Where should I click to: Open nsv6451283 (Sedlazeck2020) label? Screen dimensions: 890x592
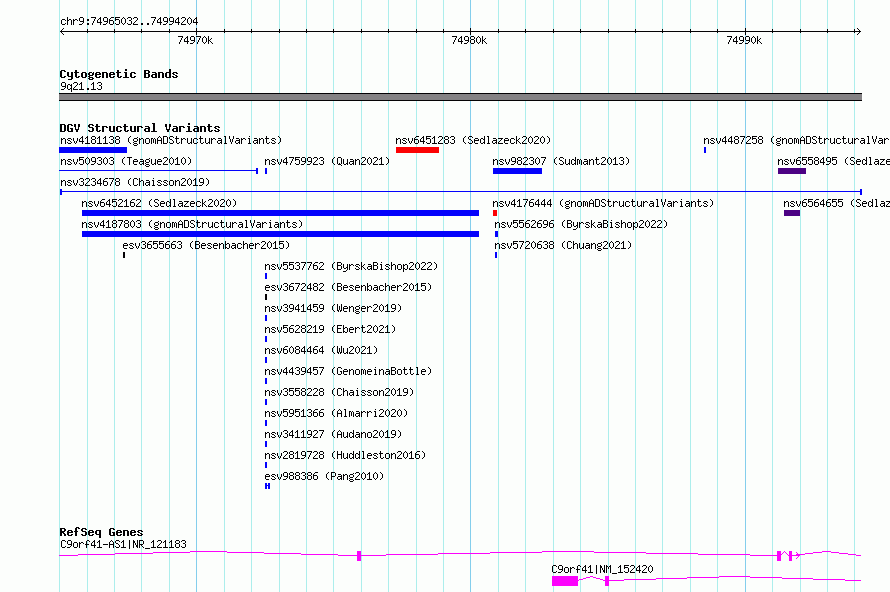tap(473, 140)
